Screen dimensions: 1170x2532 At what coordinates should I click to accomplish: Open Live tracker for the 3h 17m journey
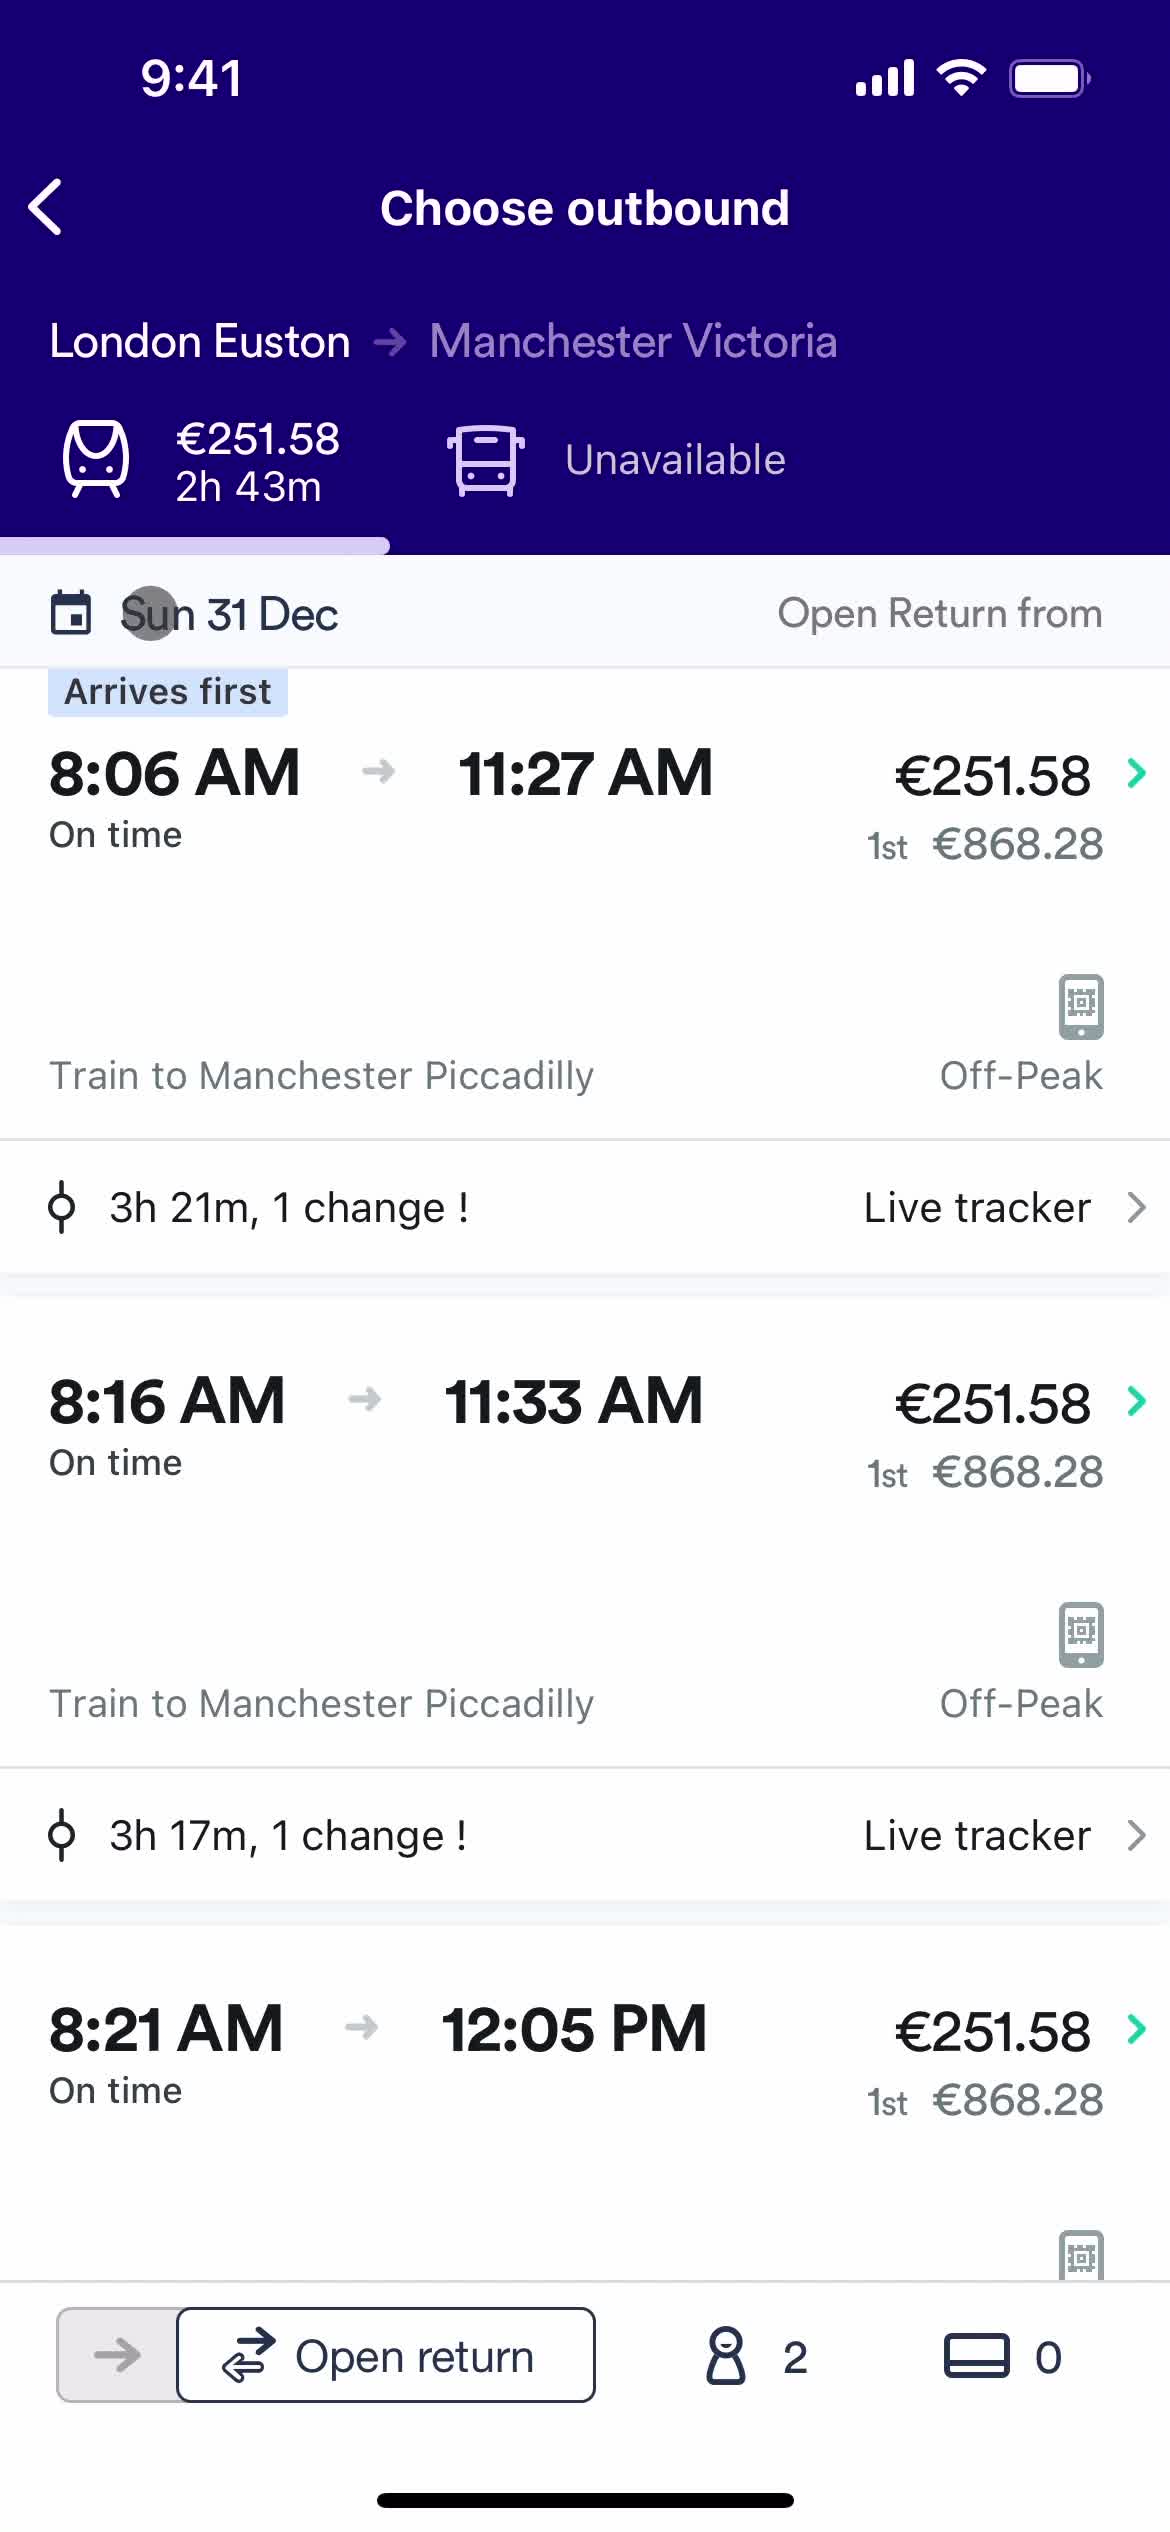1003,1836
